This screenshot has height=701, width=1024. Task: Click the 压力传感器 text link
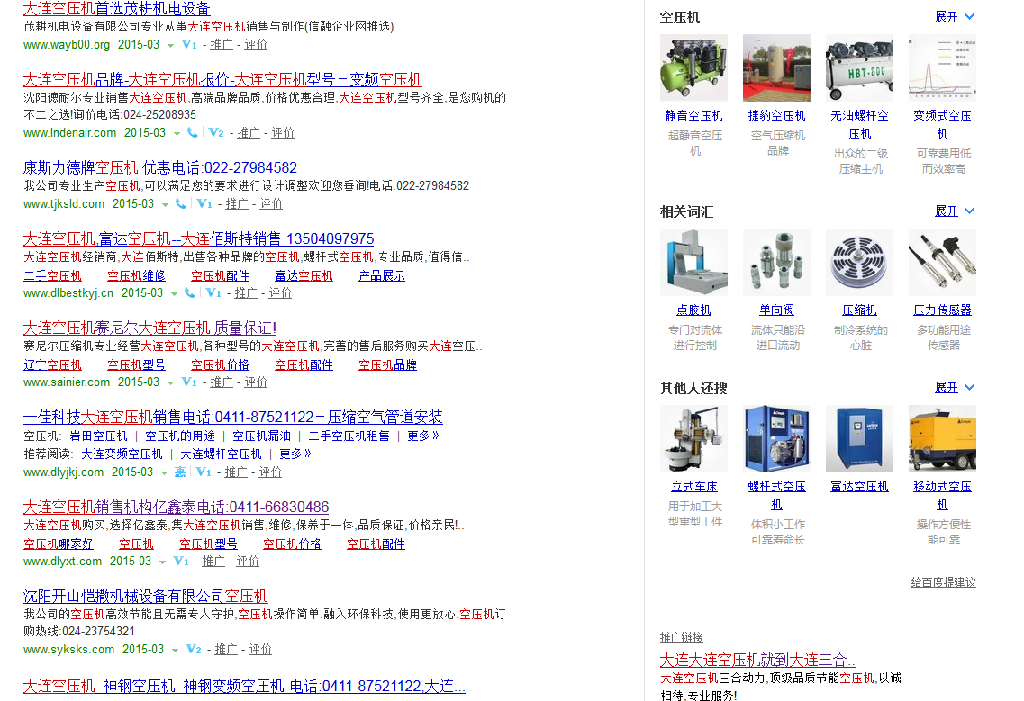point(942,310)
